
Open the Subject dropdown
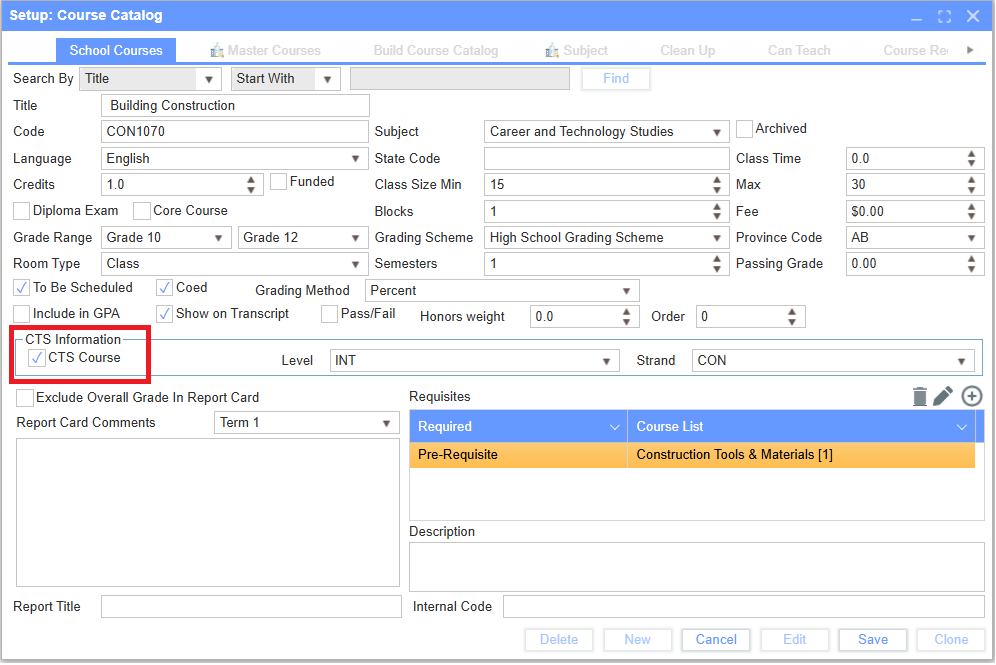tap(717, 132)
